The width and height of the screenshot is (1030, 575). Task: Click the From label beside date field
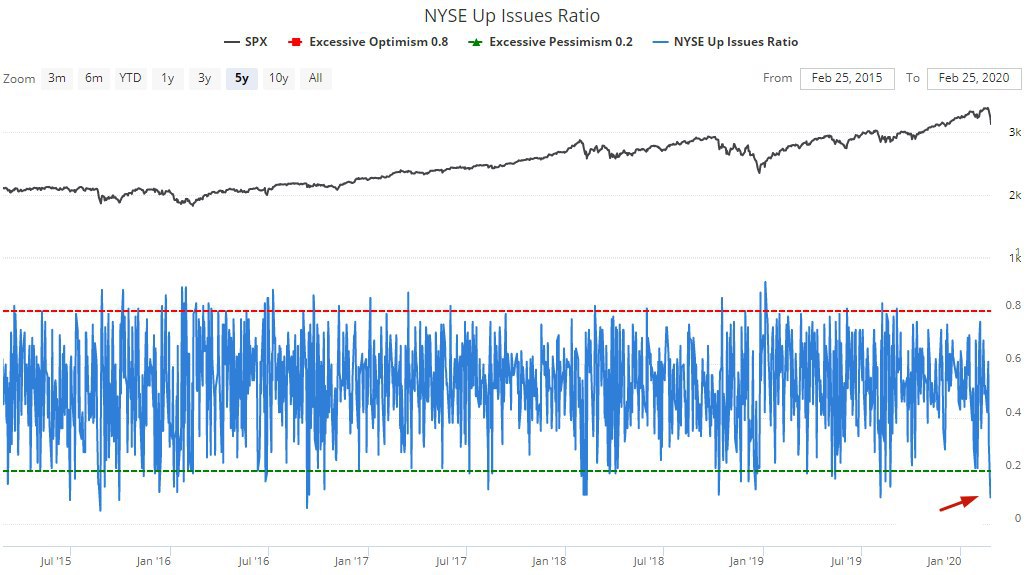[777, 78]
